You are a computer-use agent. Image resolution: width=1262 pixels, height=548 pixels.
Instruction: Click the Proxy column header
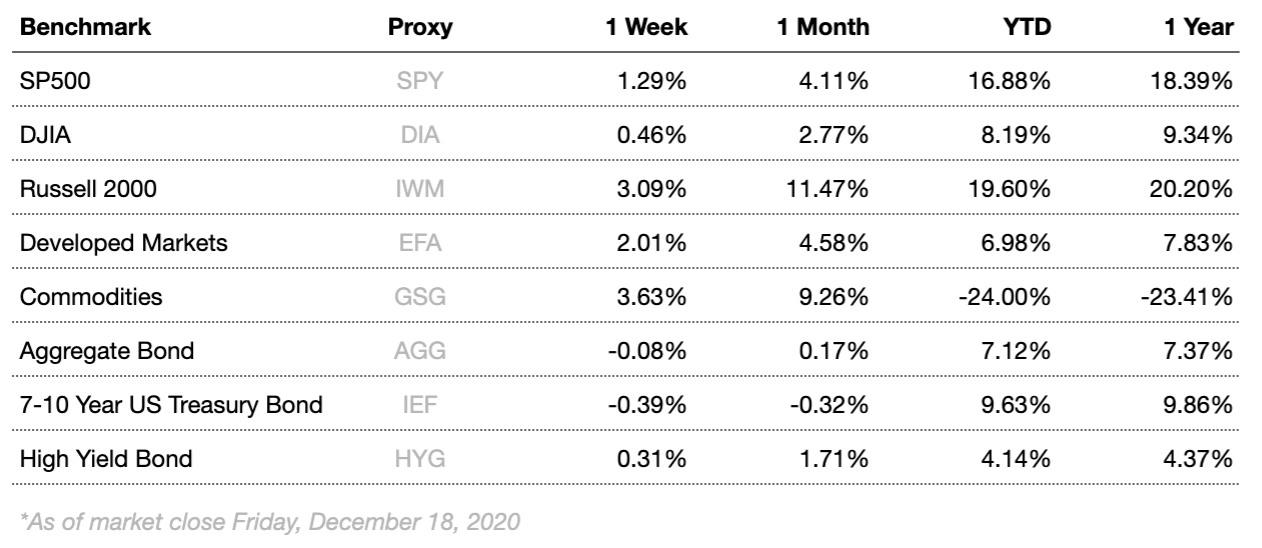tap(420, 28)
